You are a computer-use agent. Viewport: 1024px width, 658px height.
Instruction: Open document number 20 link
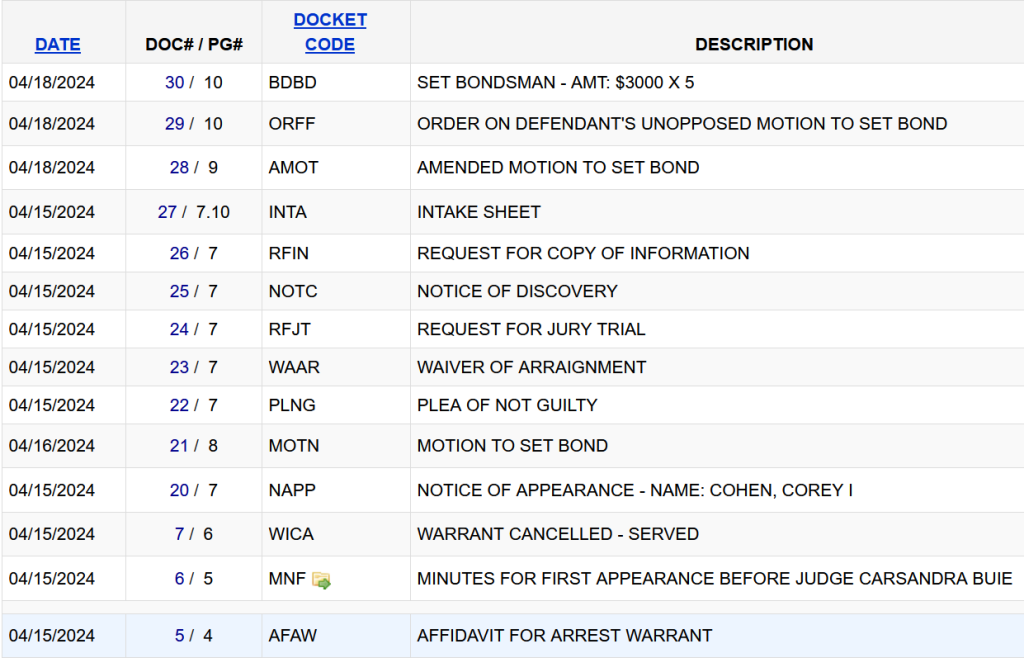179,490
